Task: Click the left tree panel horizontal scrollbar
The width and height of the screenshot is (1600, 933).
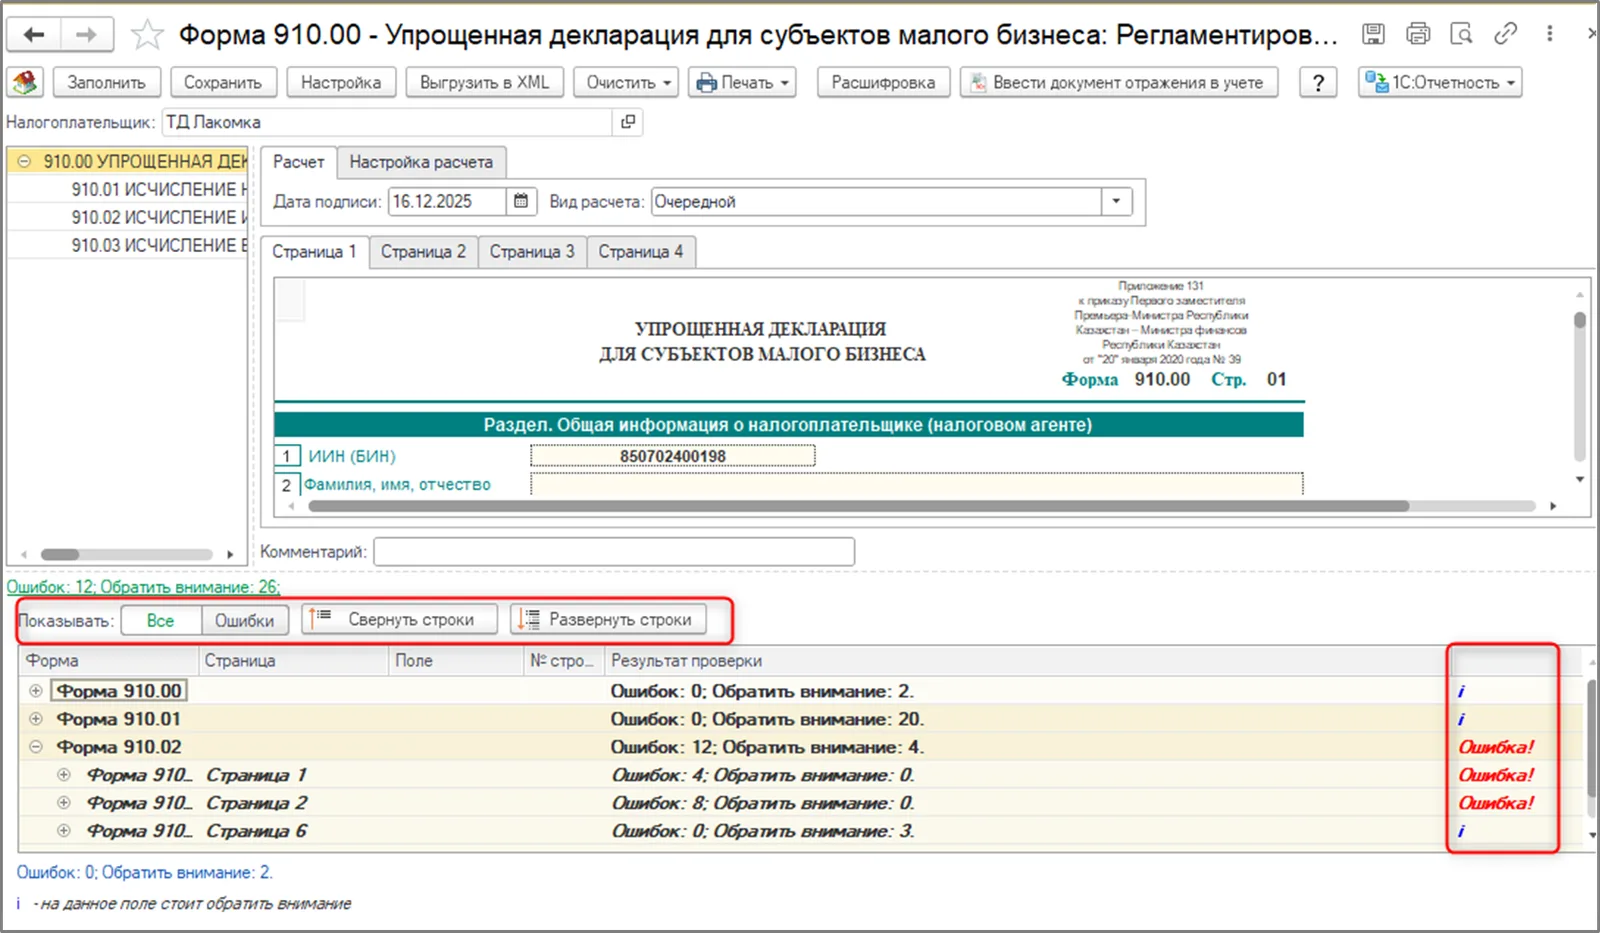Action: [x=60, y=554]
